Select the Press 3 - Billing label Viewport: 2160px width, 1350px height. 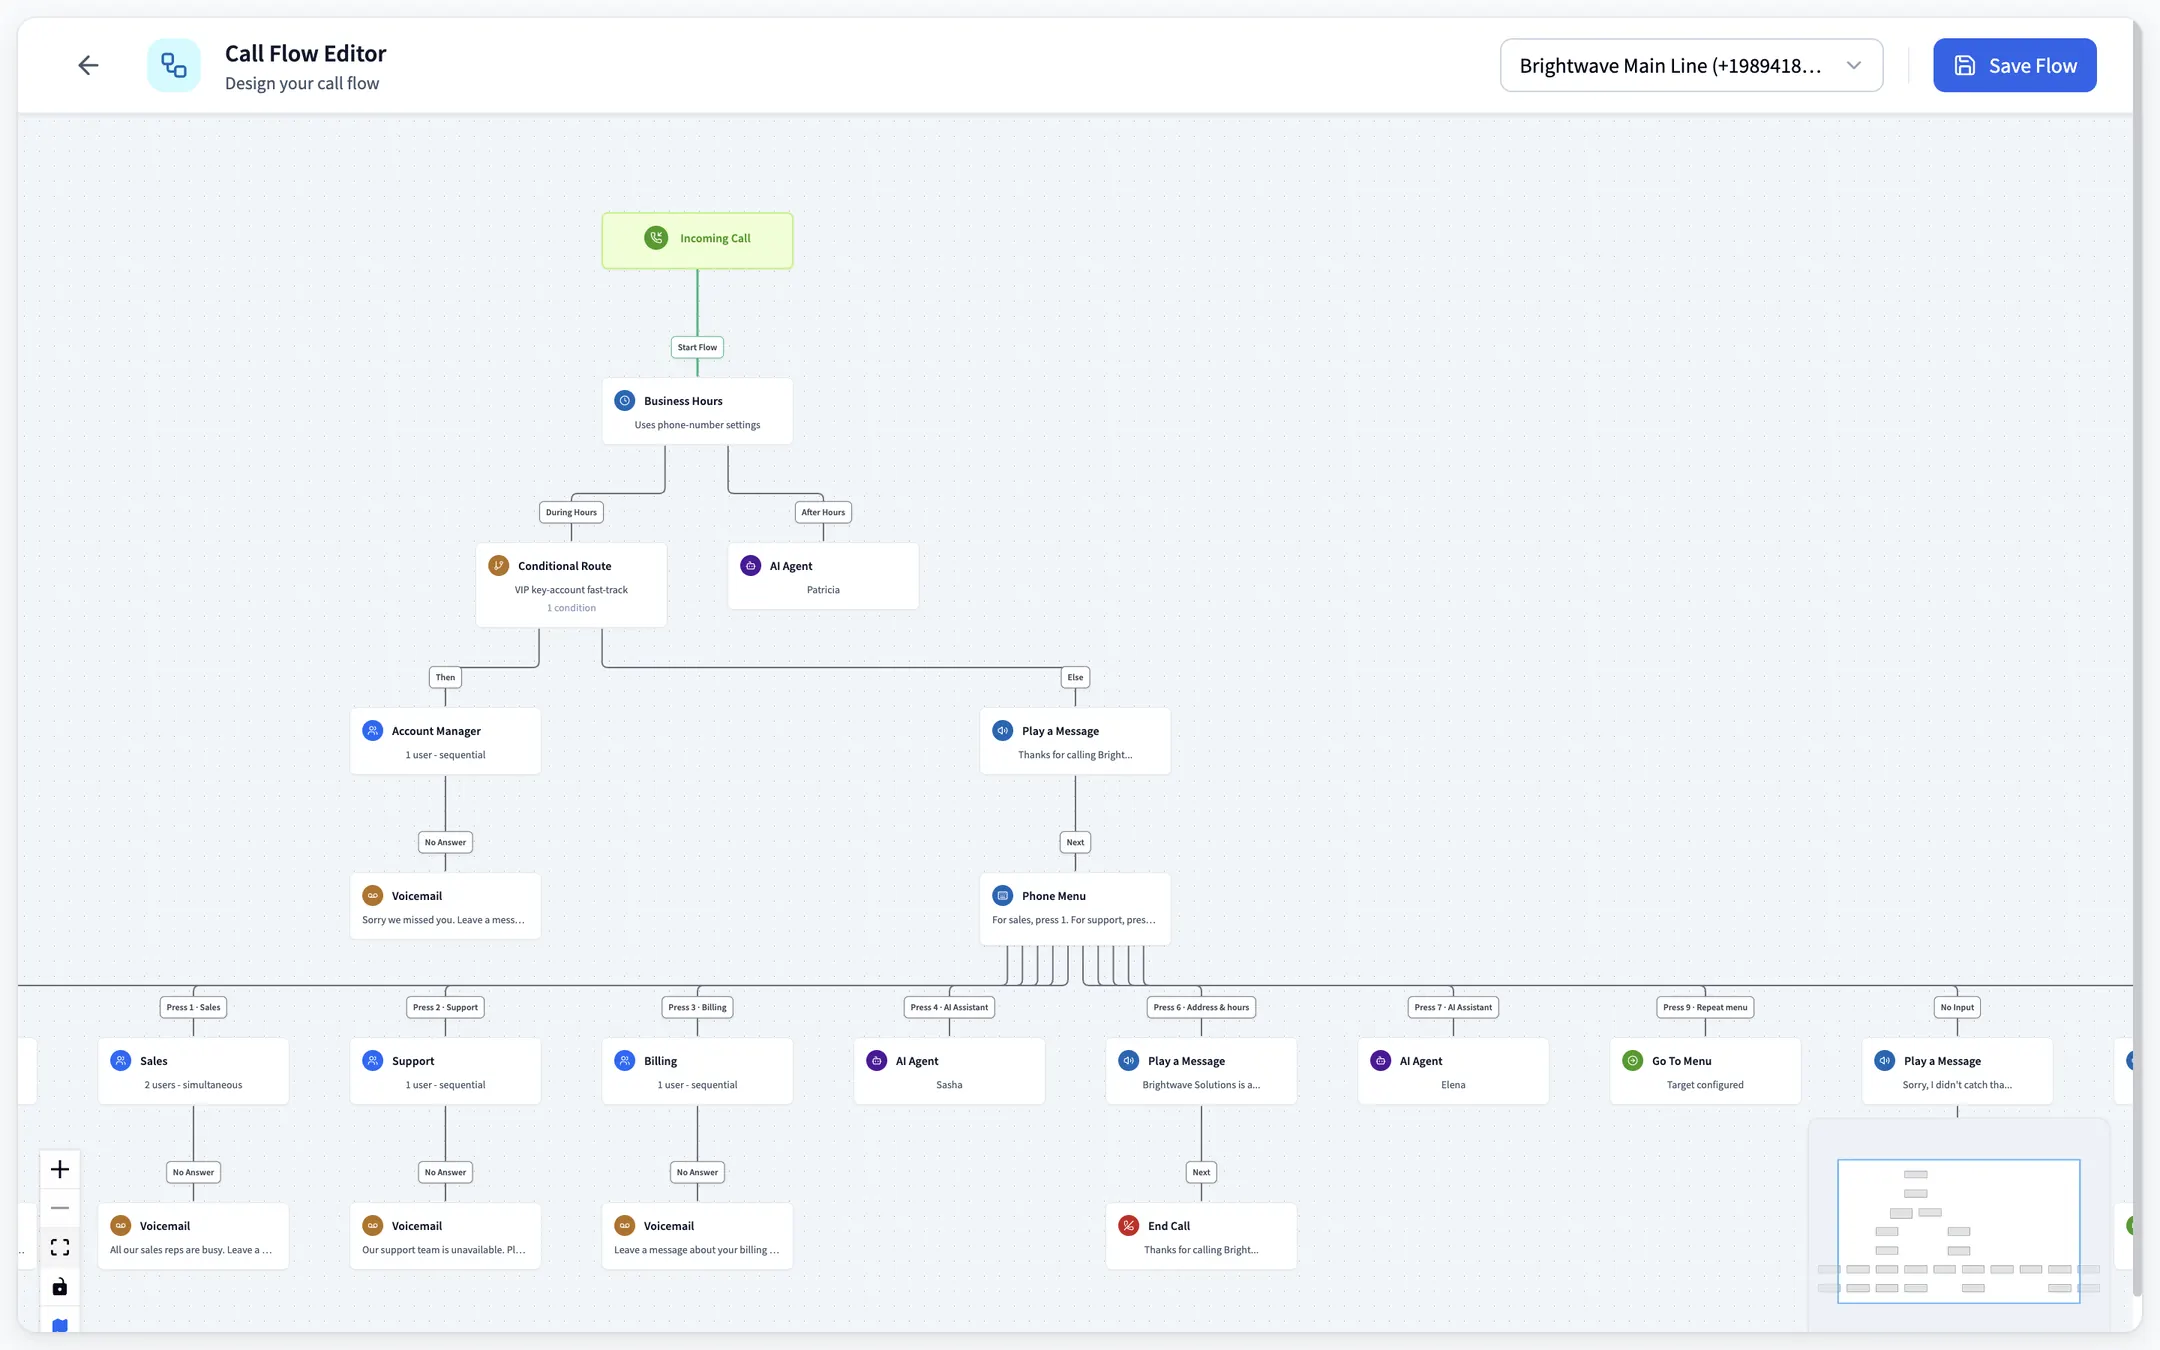coord(697,1008)
